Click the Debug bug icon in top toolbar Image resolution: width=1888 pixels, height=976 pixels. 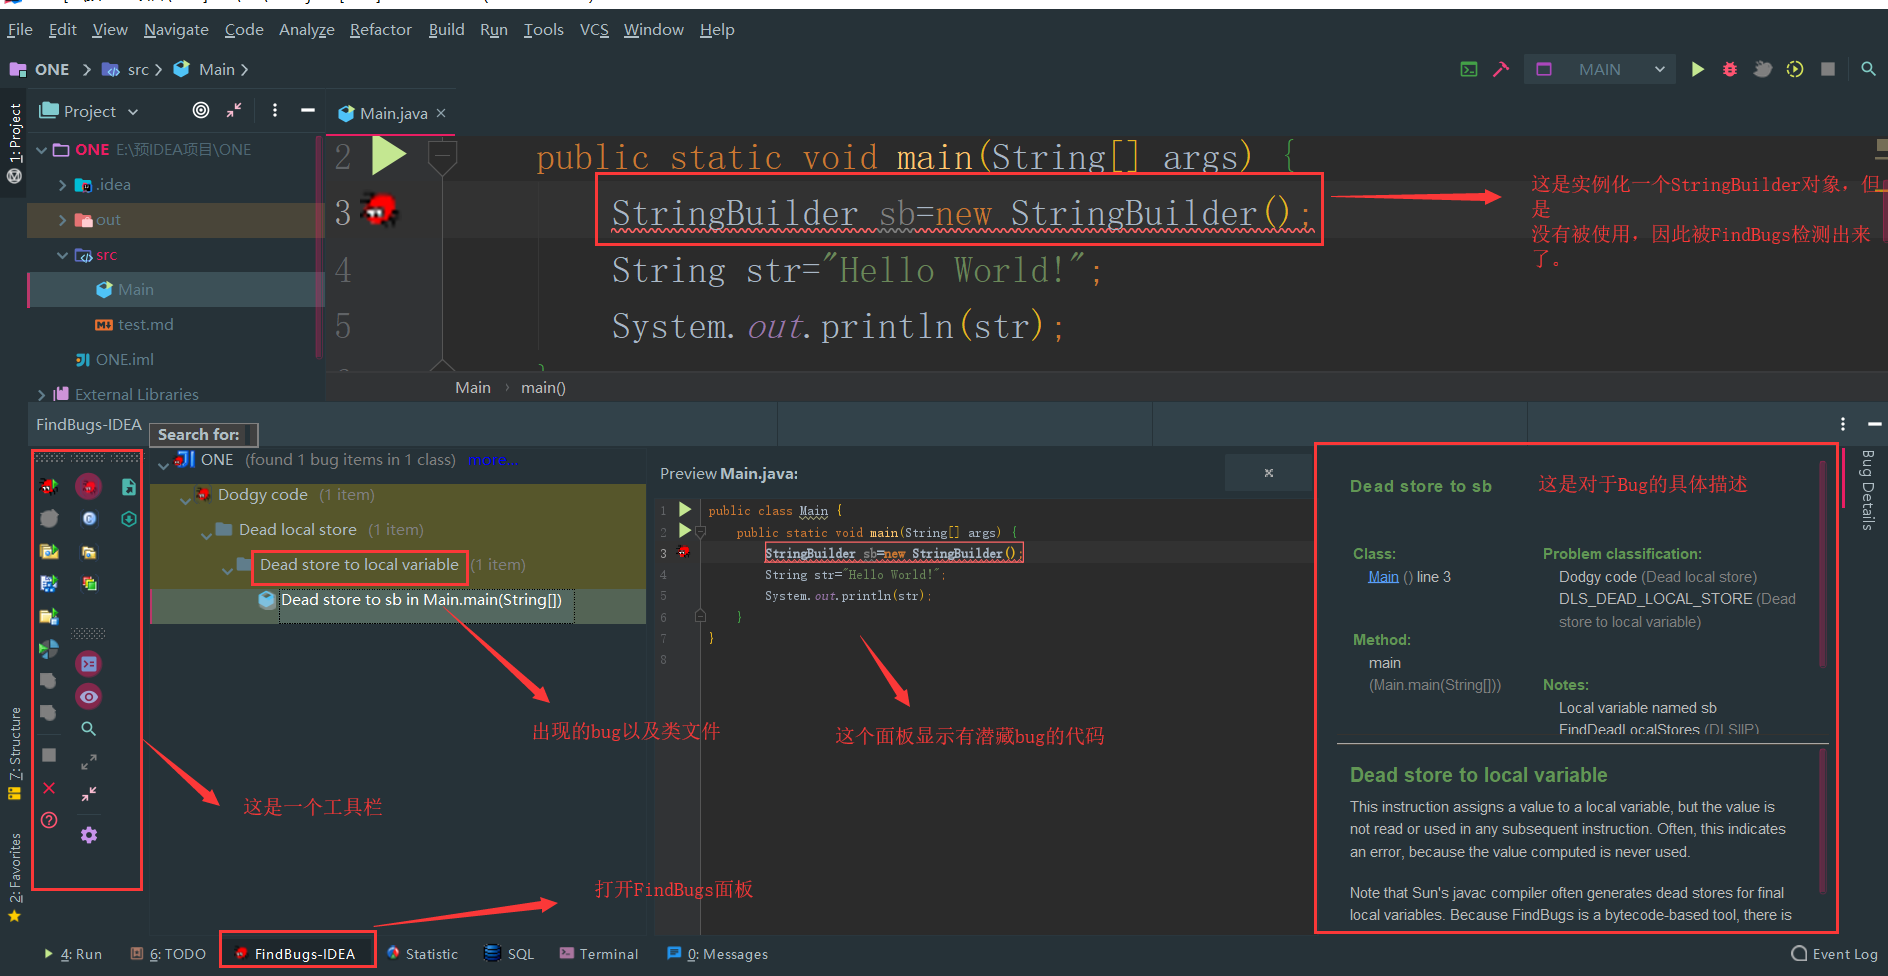(1730, 69)
